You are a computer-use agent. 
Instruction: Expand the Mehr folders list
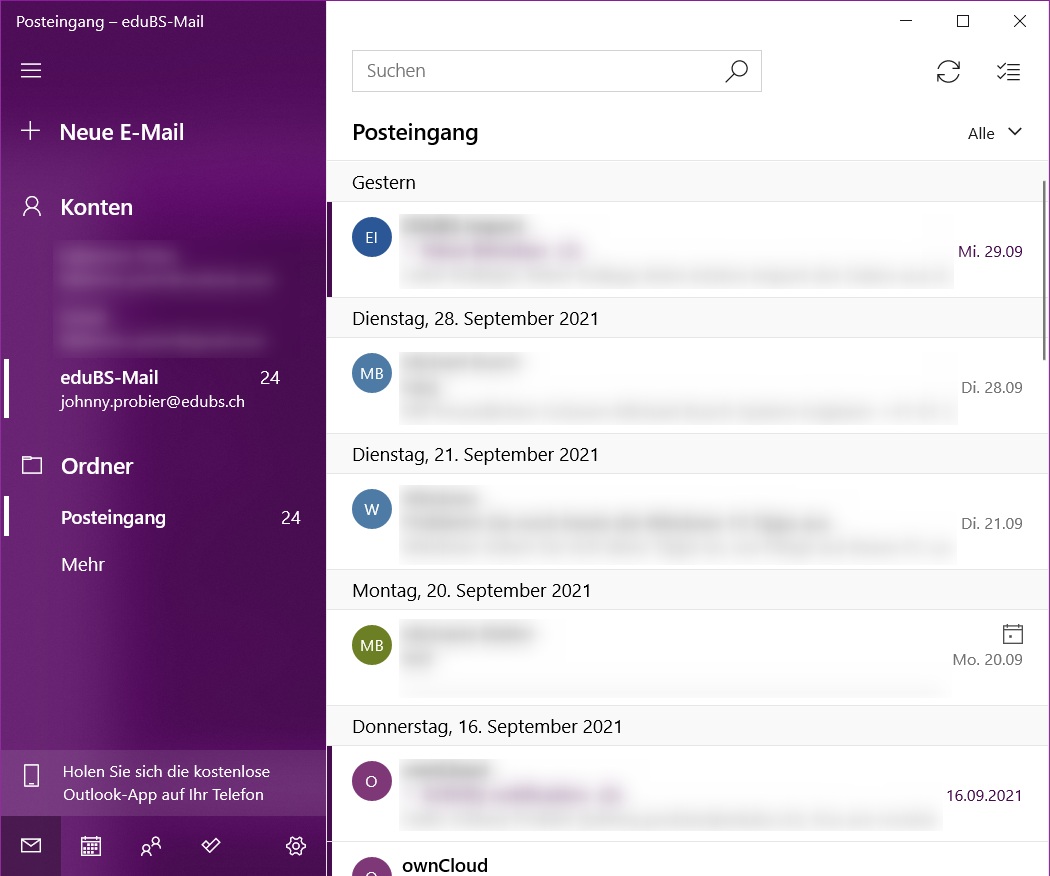pos(83,565)
